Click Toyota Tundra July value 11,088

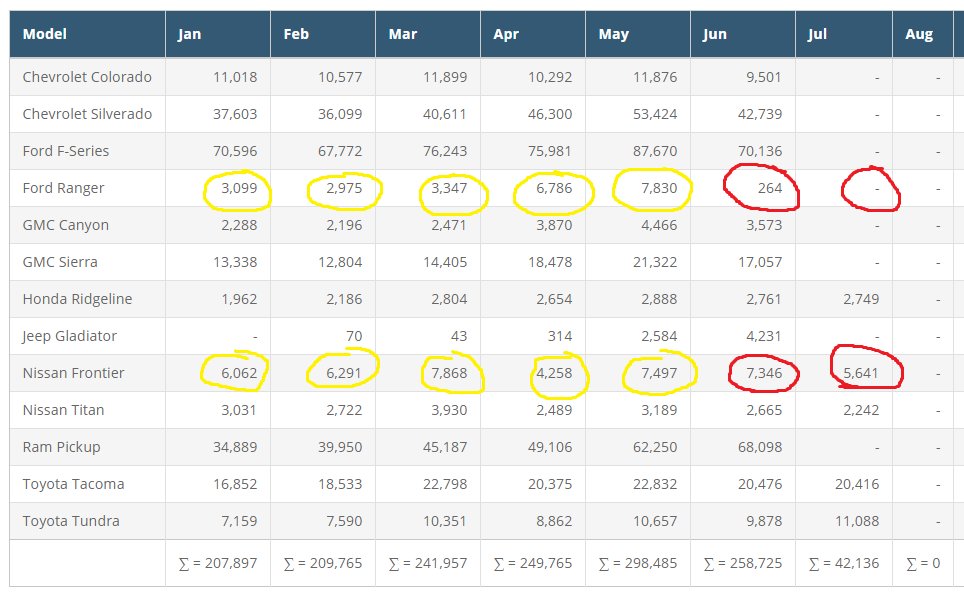(857, 521)
